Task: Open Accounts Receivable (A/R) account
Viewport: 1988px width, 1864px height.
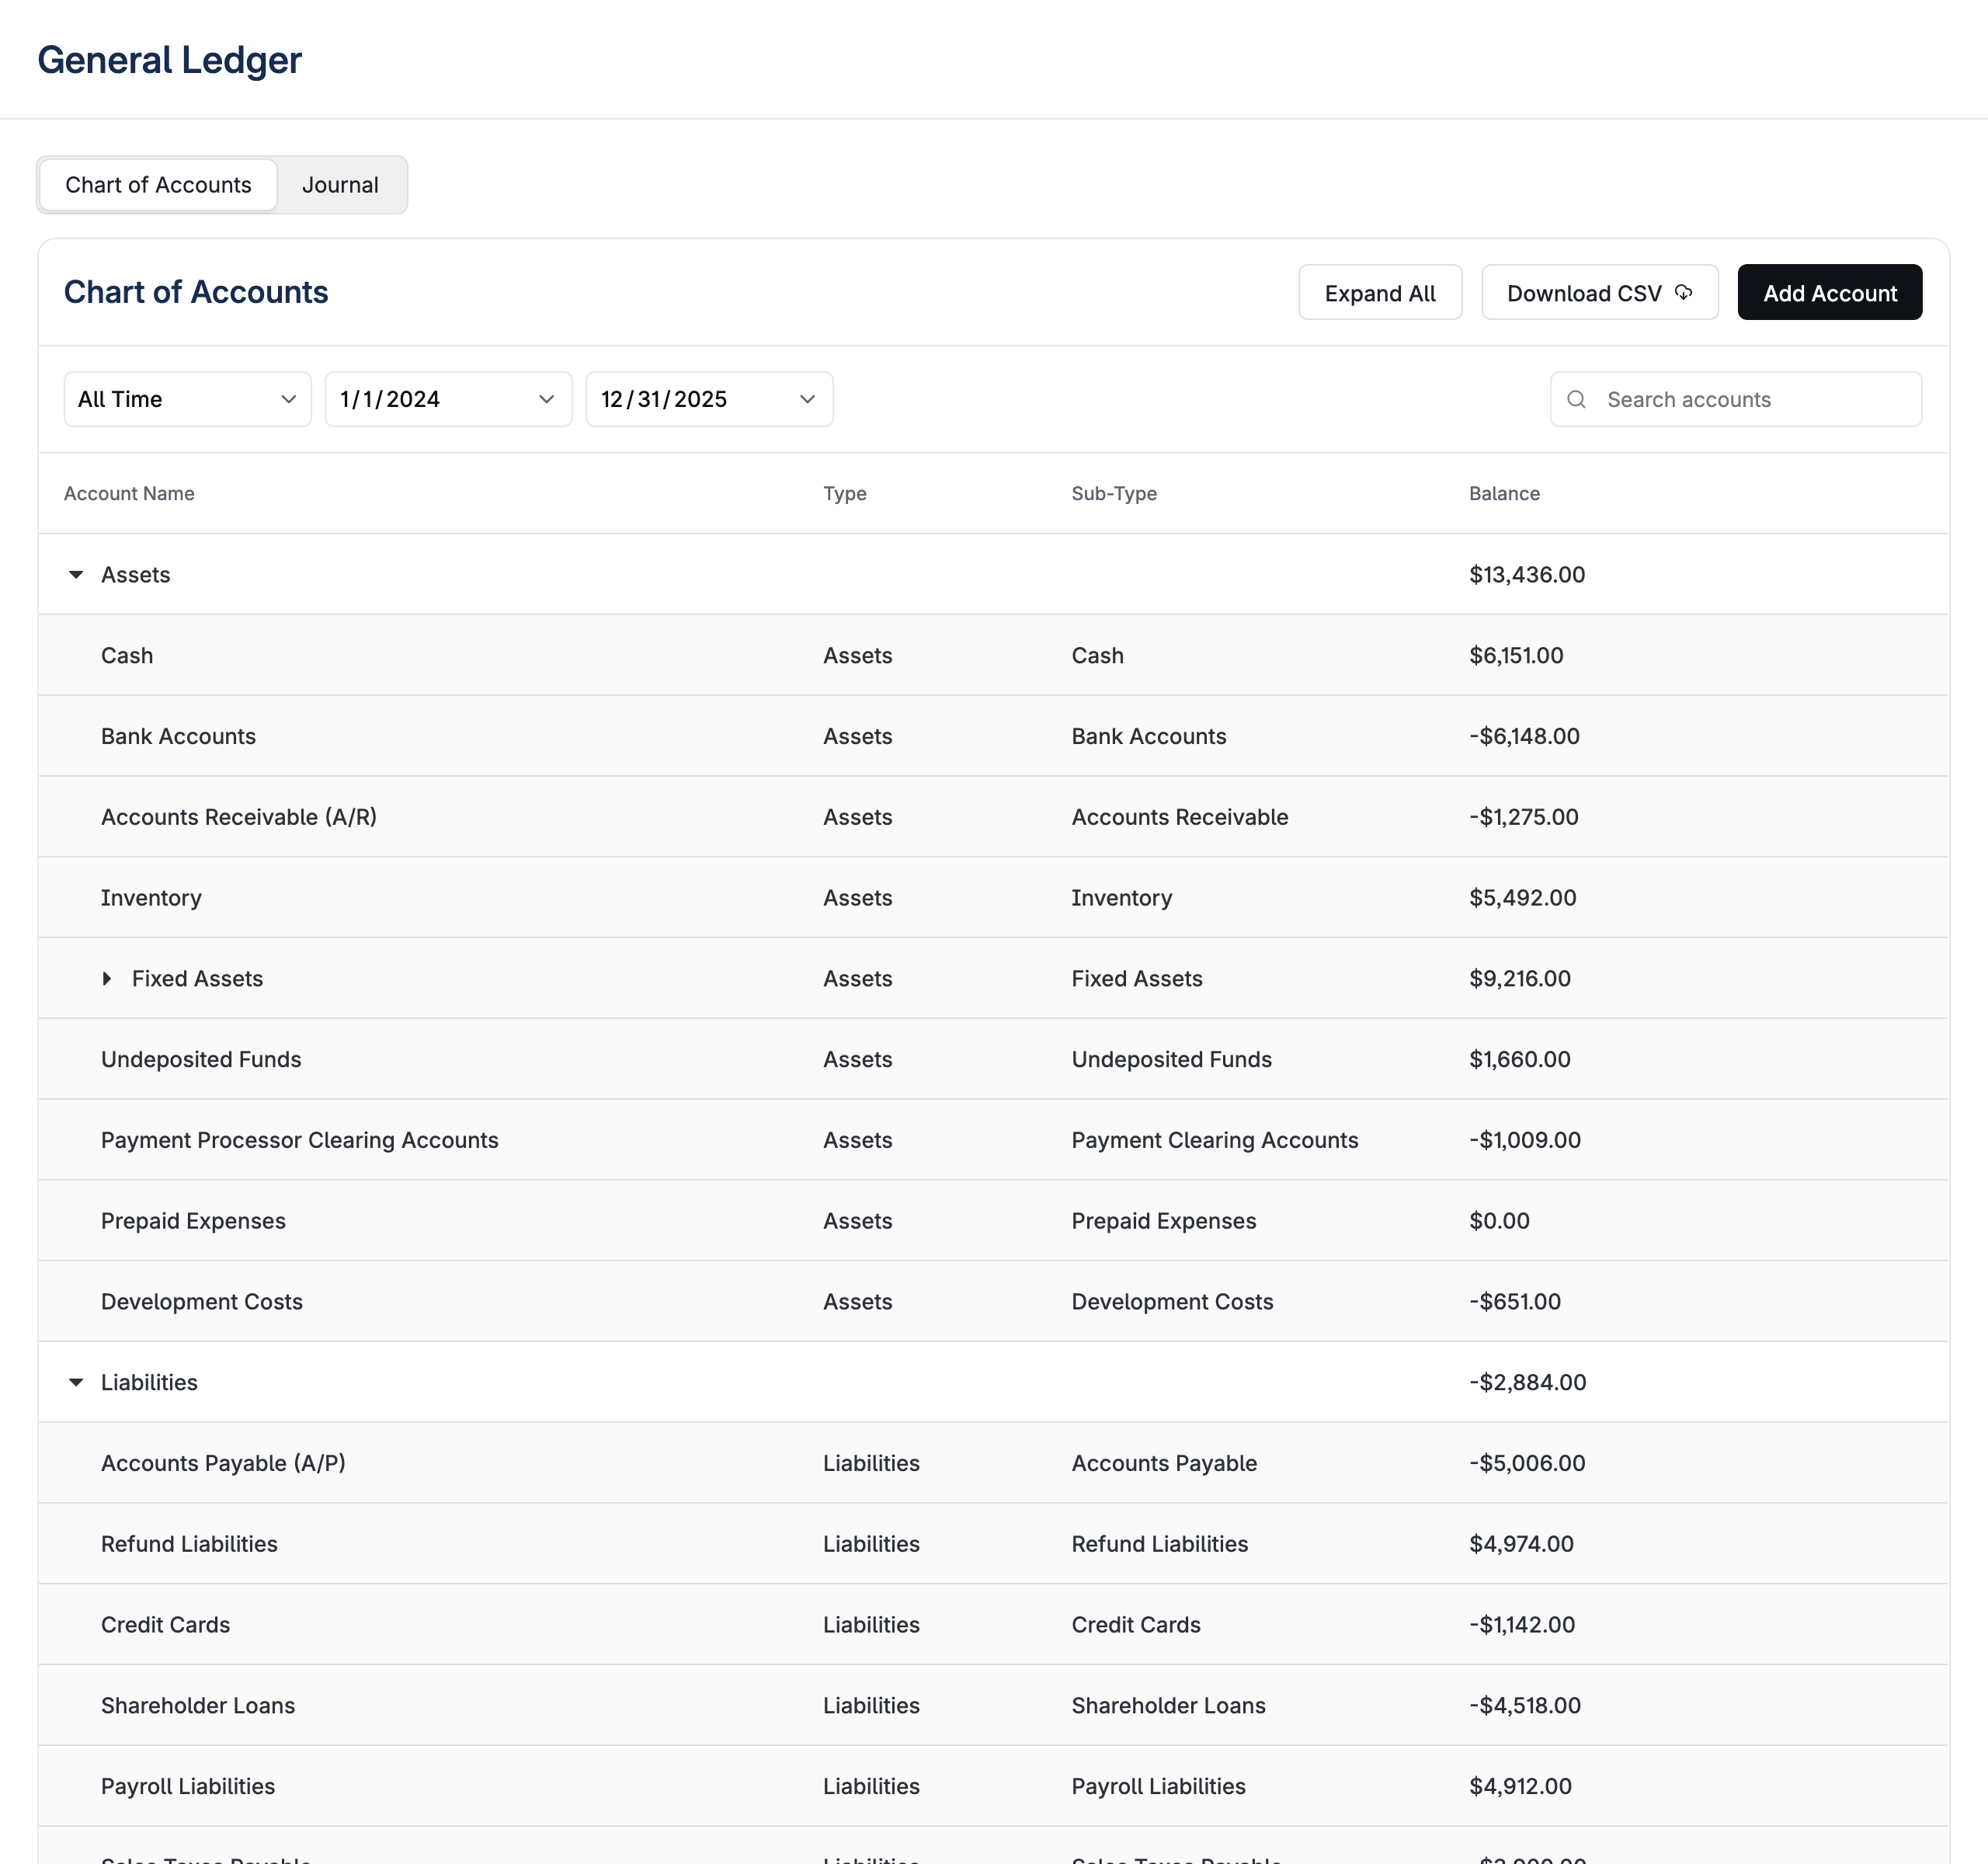Action: [x=239, y=817]
